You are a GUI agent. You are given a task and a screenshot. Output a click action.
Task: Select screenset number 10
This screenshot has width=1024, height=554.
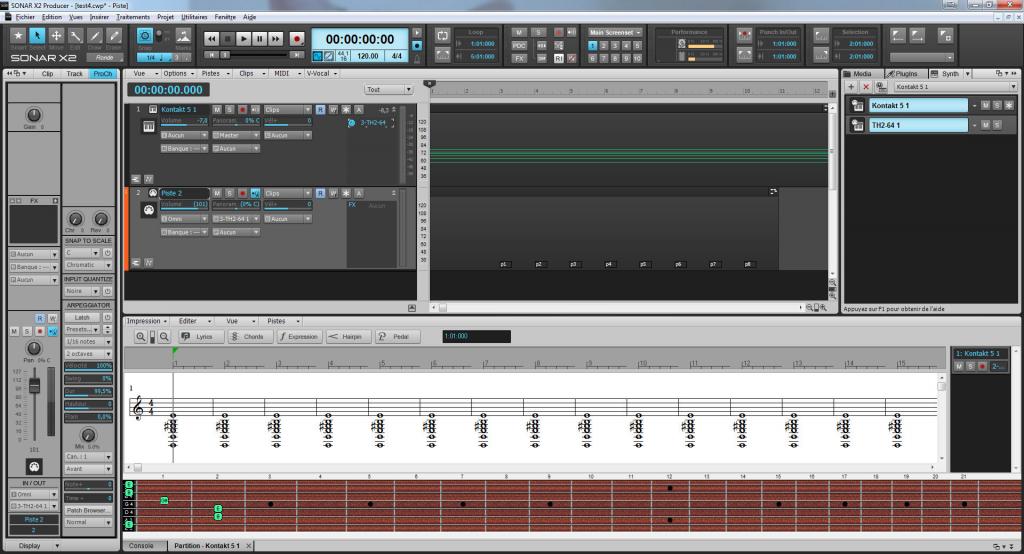click(637, 58)
